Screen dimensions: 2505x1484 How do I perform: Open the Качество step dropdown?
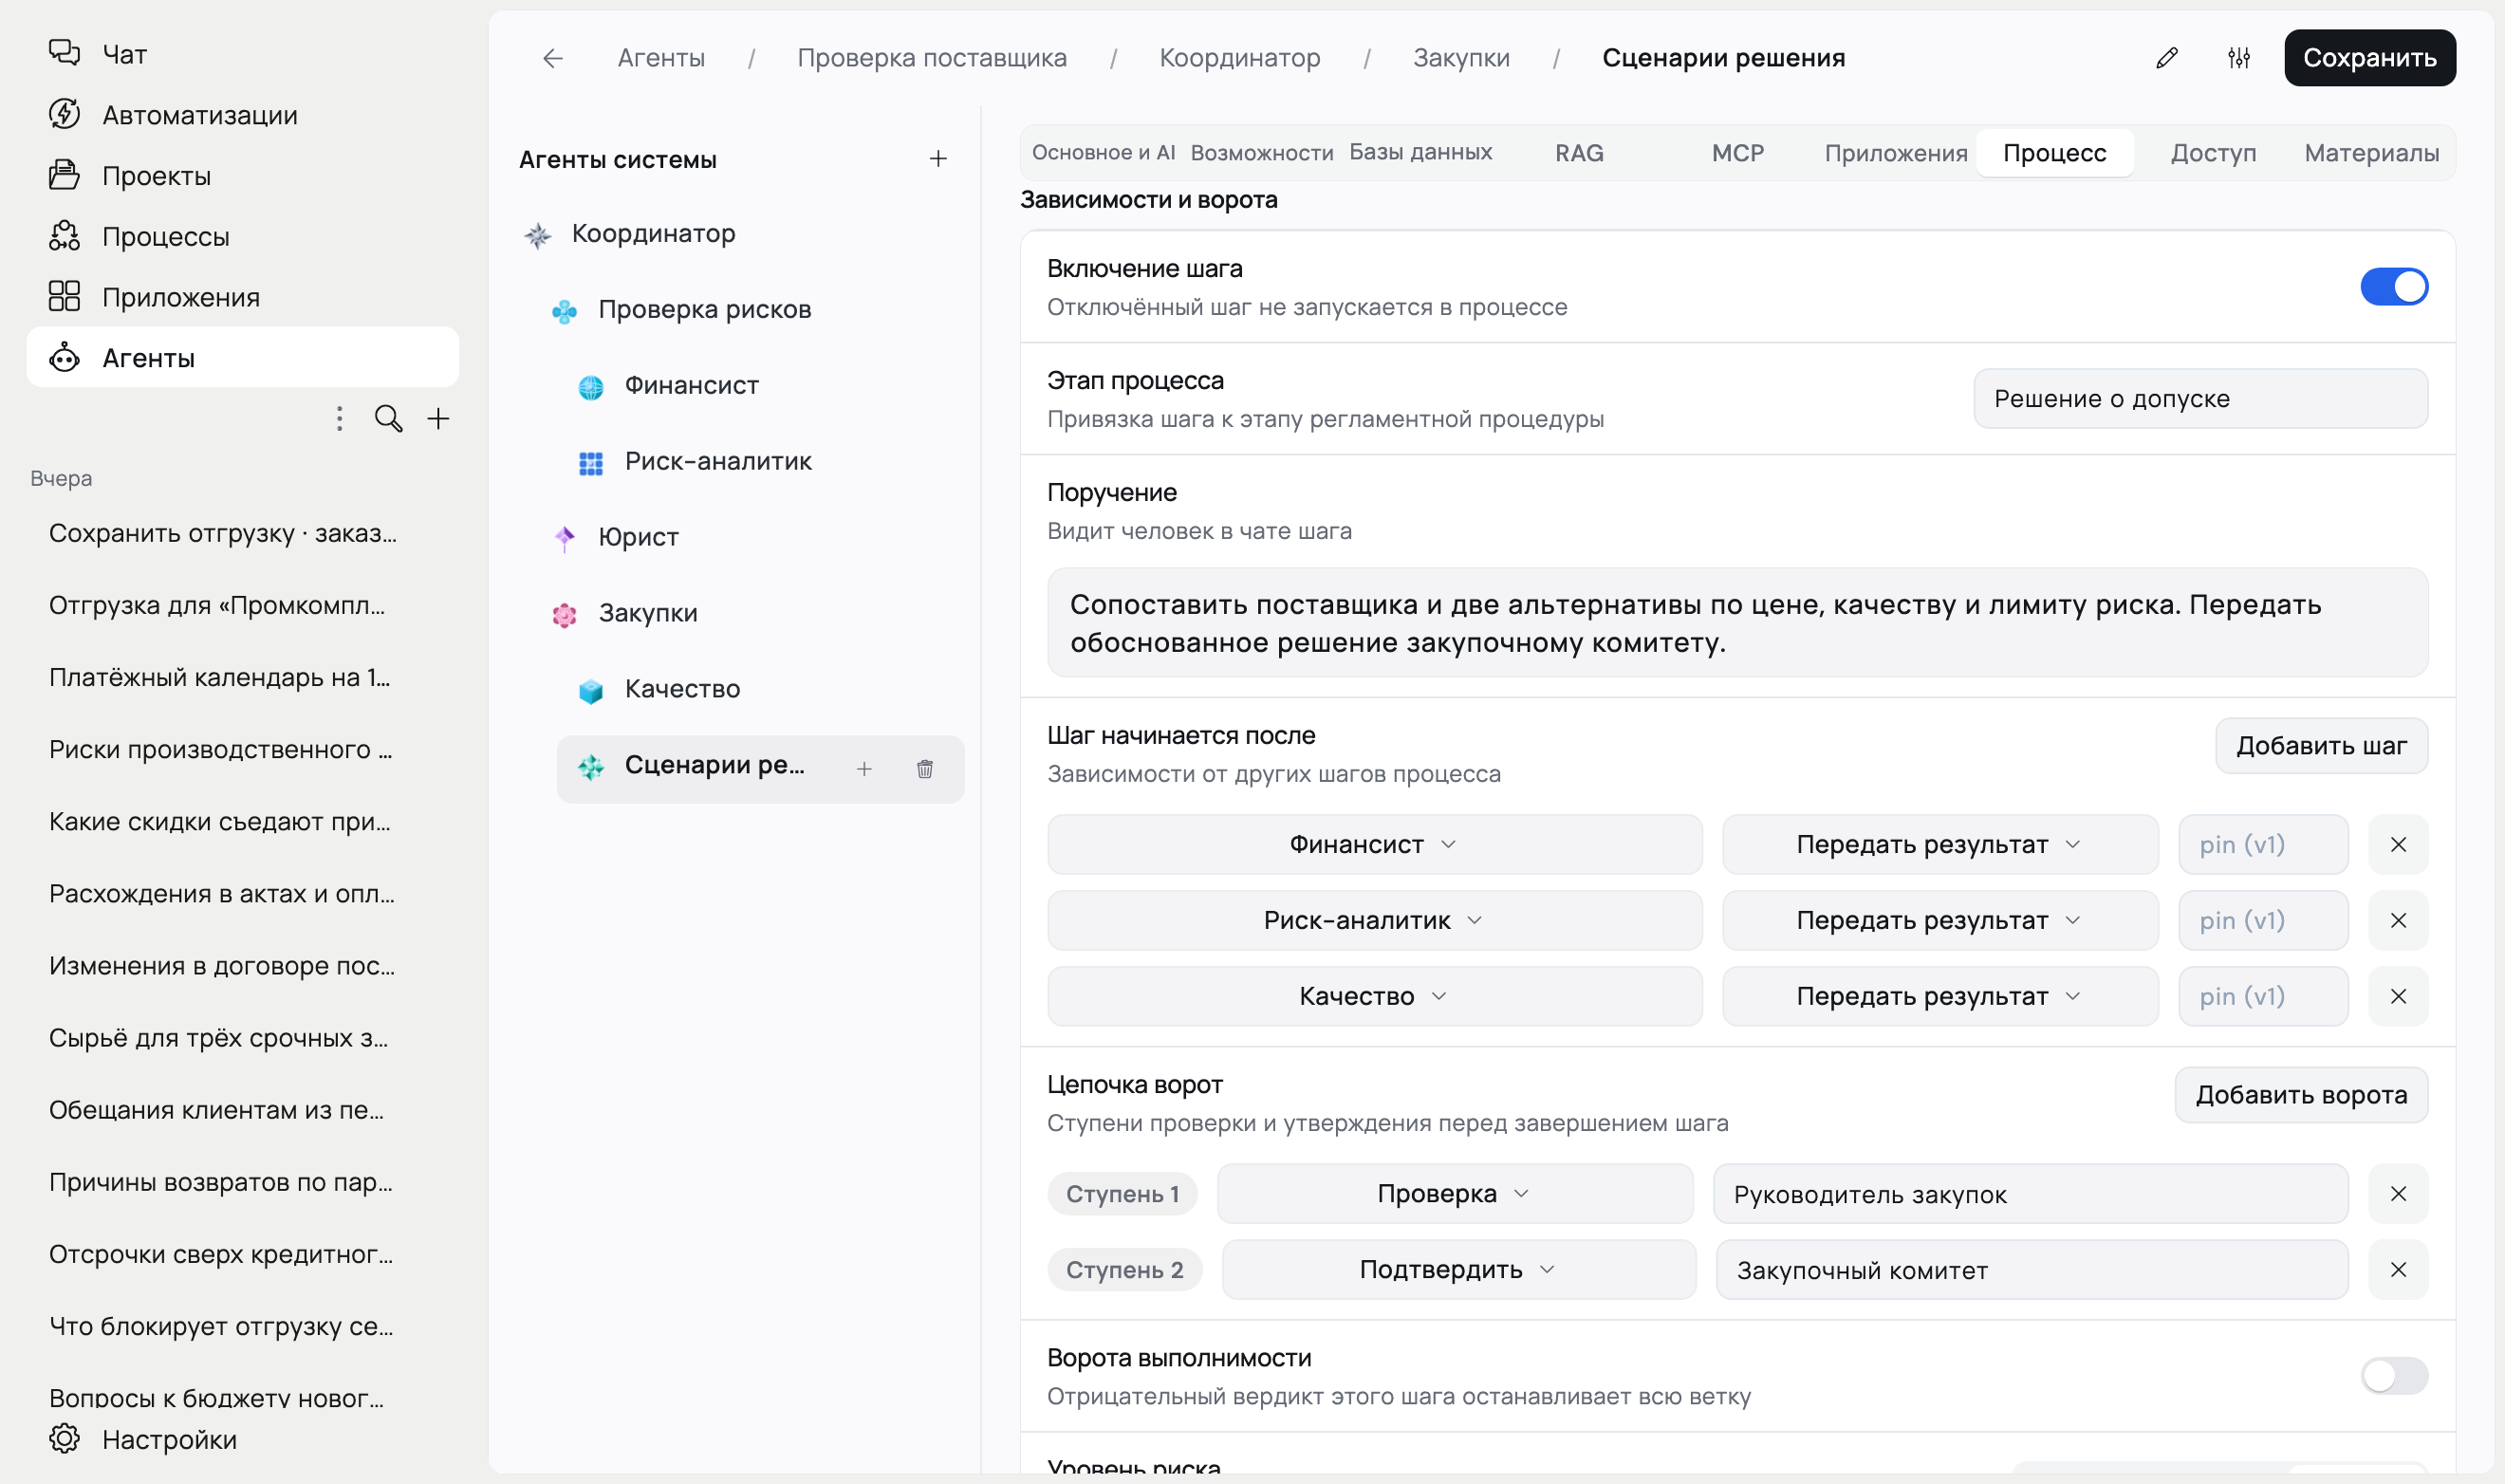tap(1375, 997)
